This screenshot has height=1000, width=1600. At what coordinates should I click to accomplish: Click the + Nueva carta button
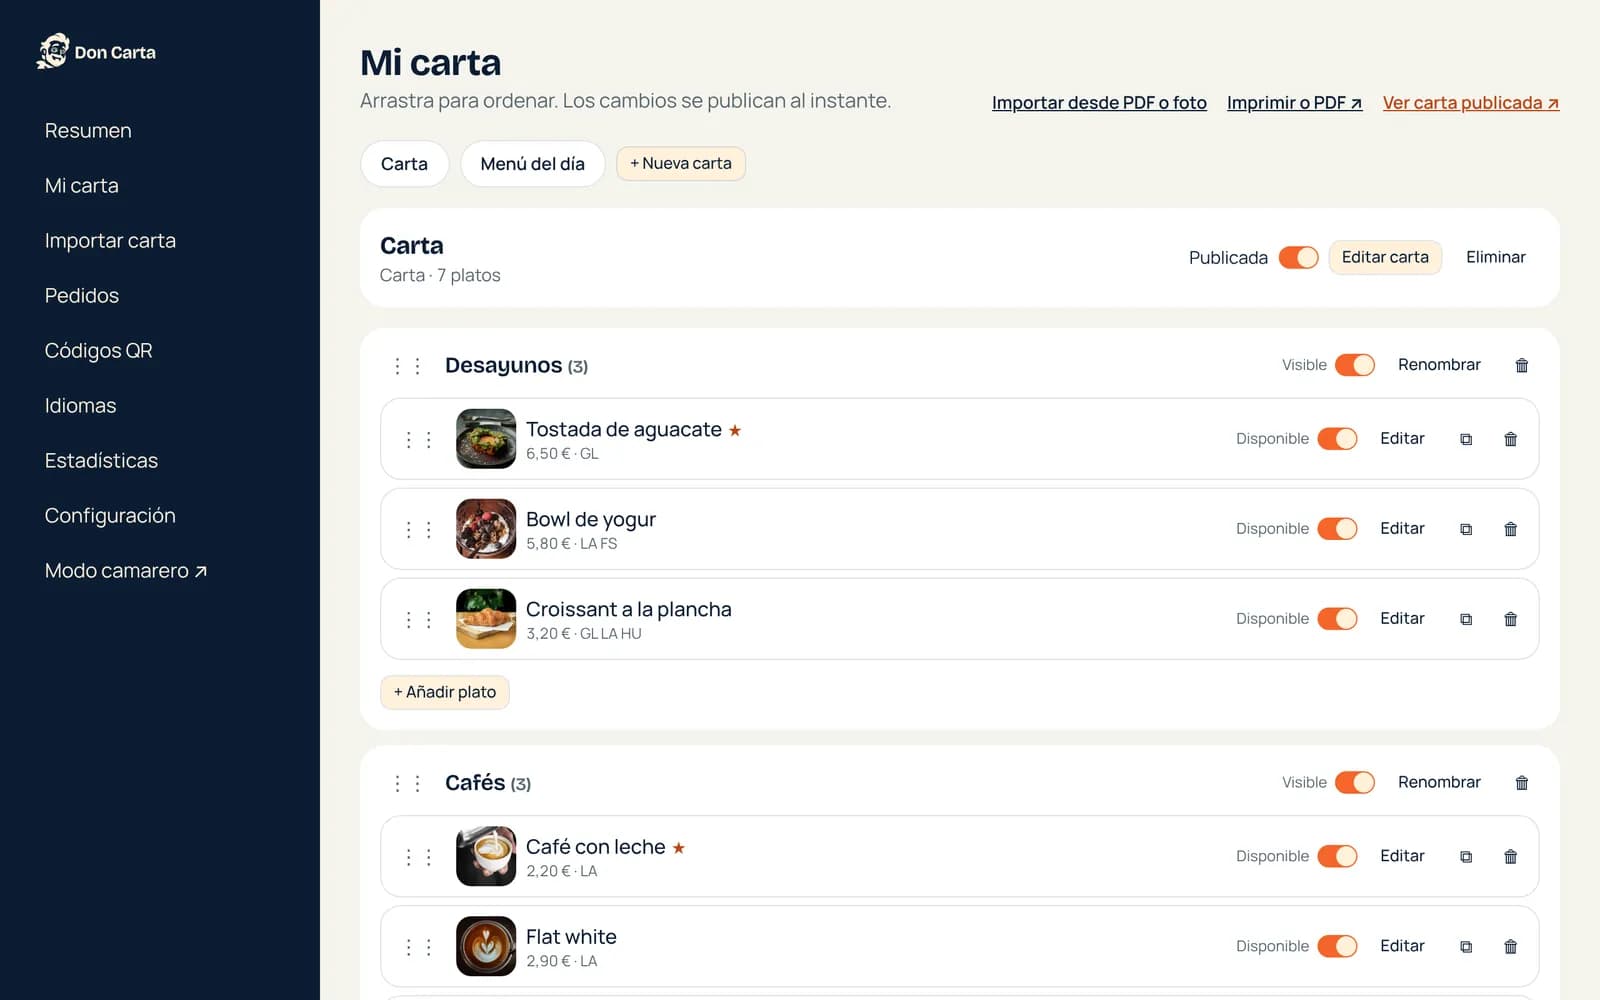(681, 163)
